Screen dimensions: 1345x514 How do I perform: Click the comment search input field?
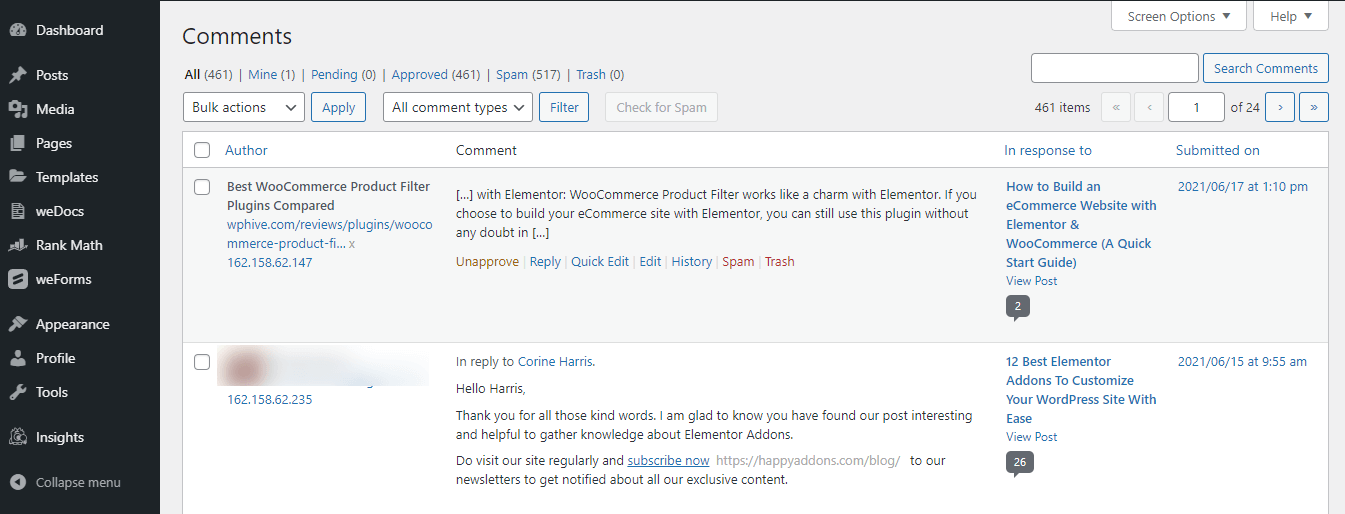tap(1114, 68)
